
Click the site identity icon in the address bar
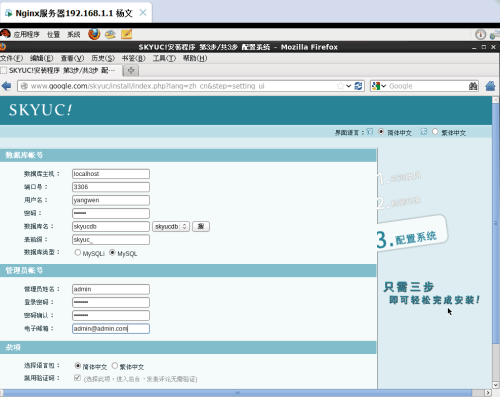click(24, 86)
